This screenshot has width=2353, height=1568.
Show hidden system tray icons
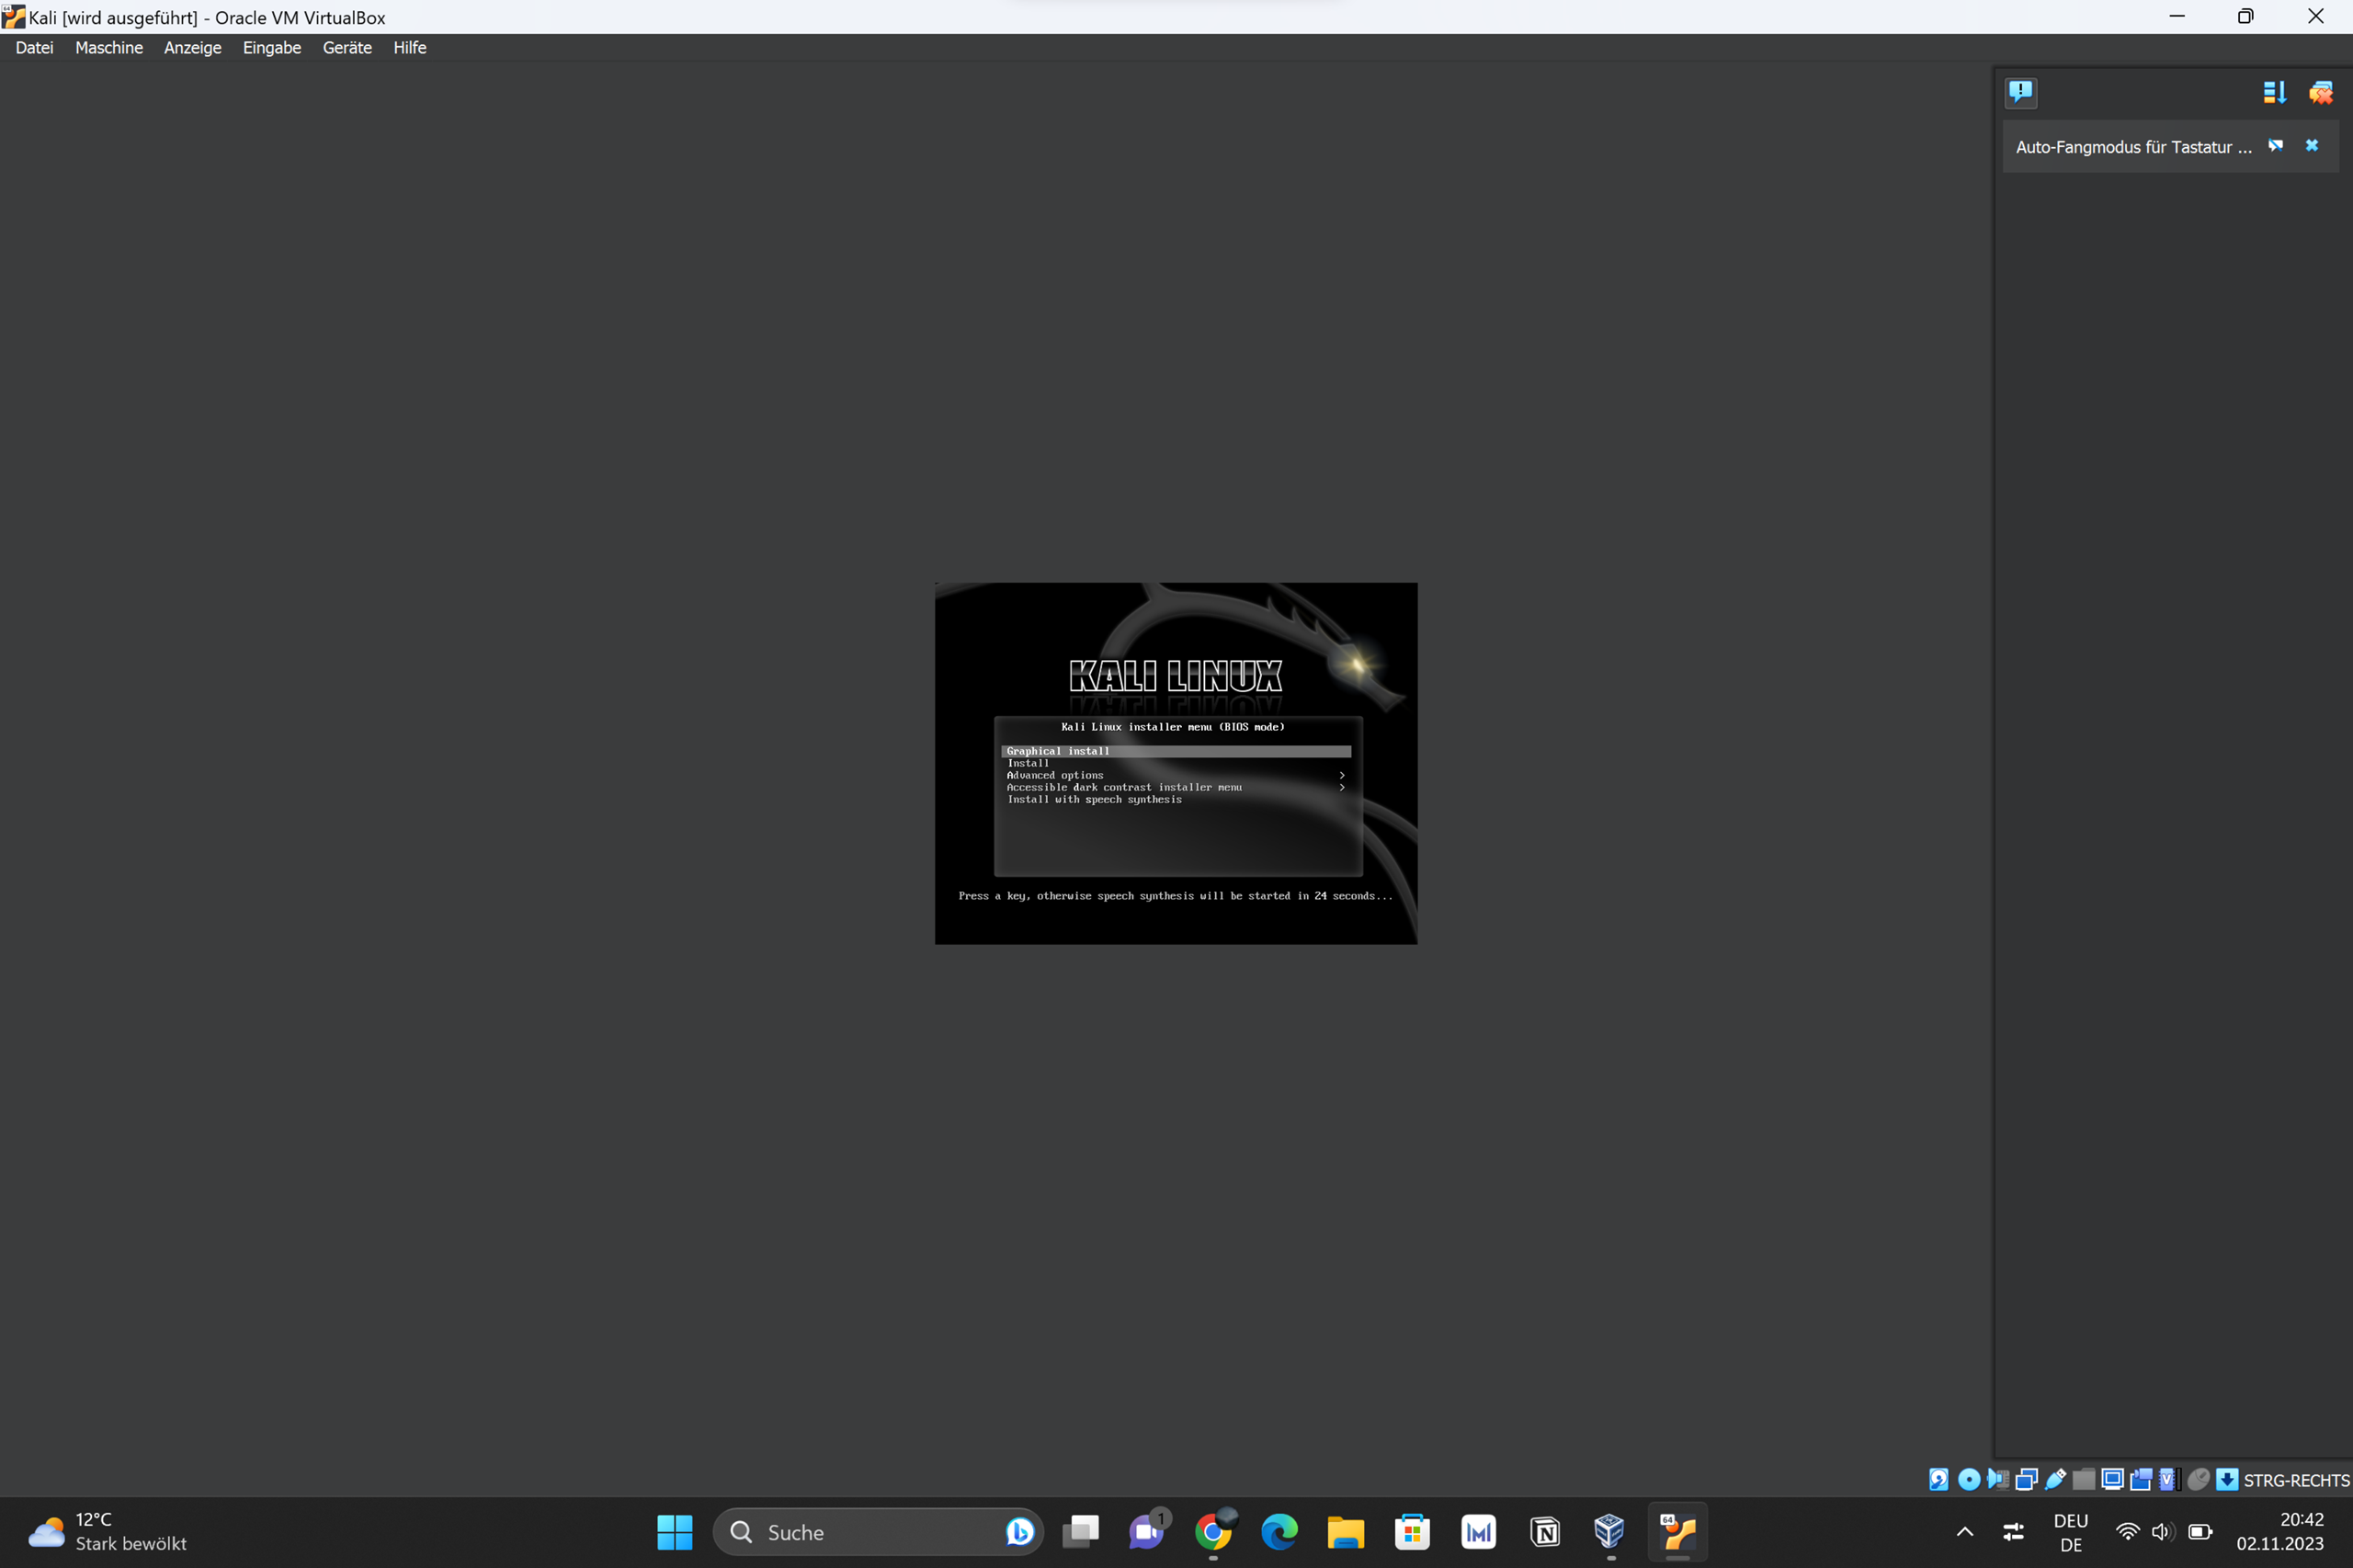[x=1964, y=1532]
